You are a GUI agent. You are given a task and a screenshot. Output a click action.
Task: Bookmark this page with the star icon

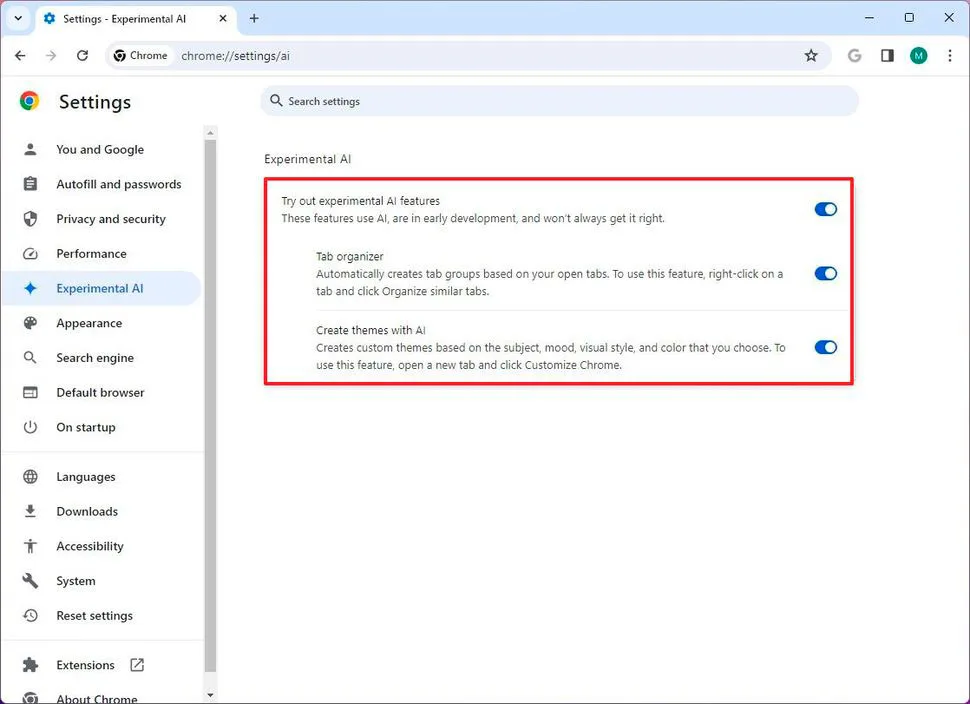click(x=811, y=56)
